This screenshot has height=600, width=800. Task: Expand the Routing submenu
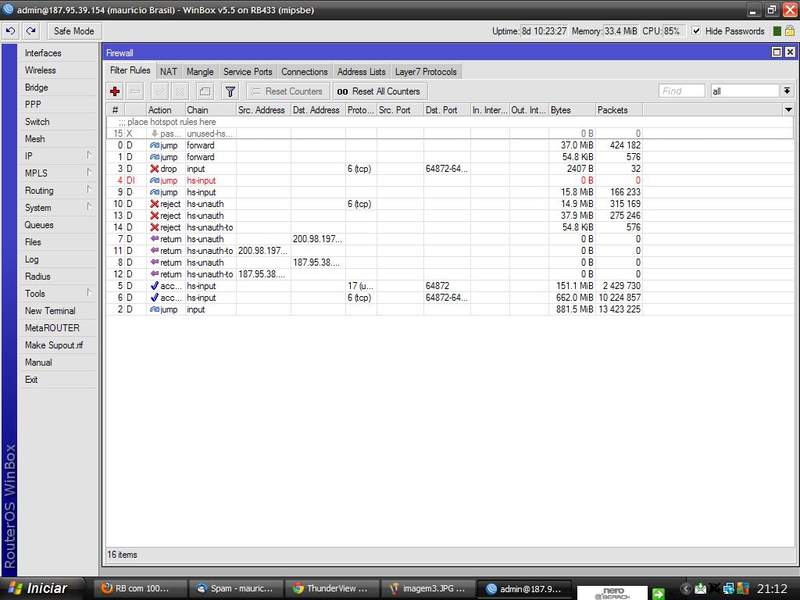(x=58, y=190)
